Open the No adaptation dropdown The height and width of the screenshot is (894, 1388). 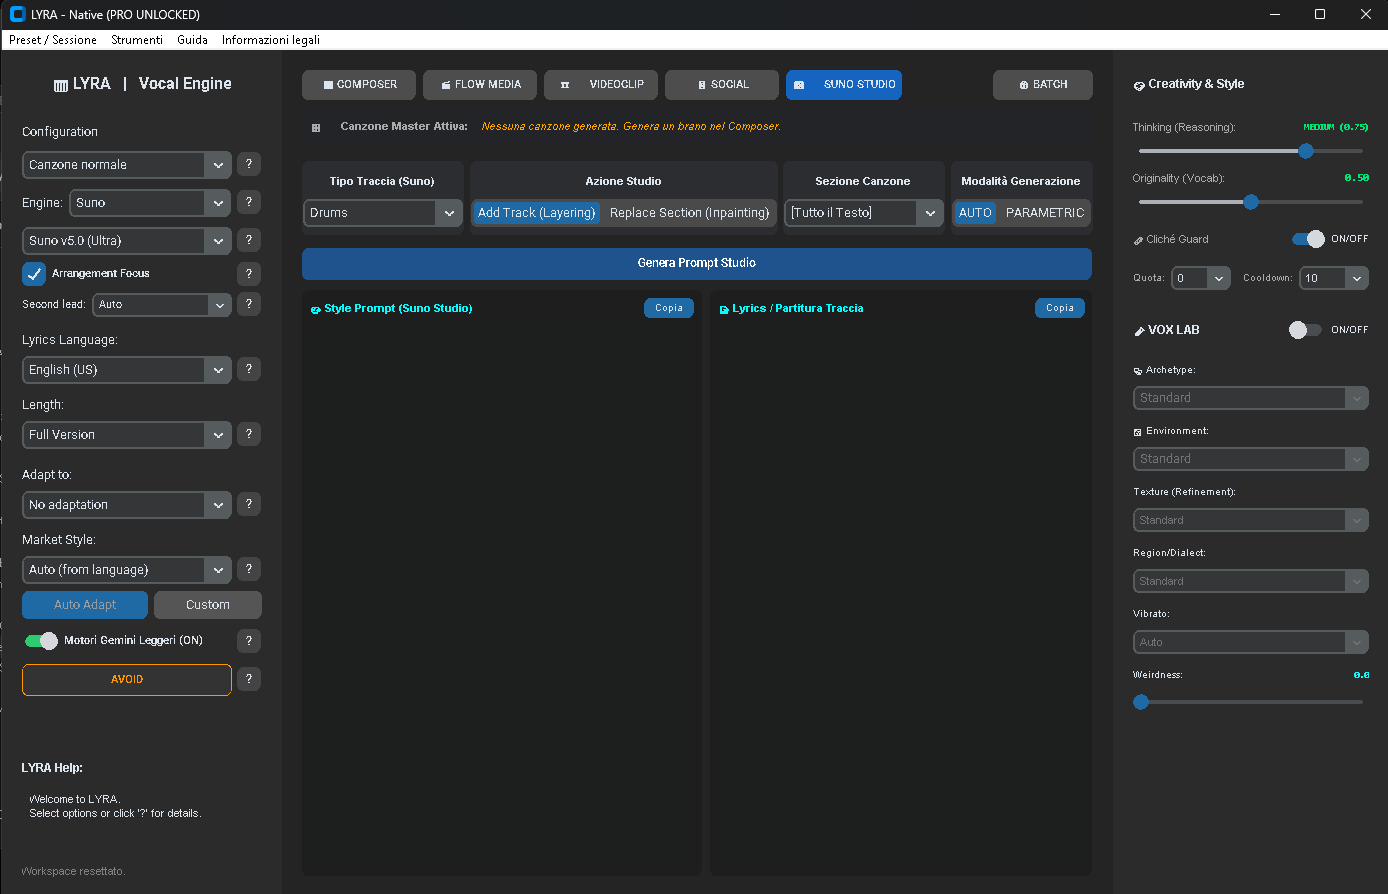coord(127,504)
